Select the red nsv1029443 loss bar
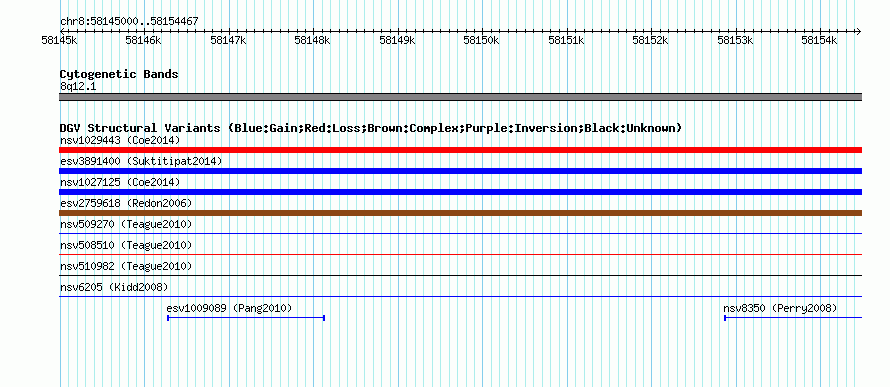This screenshot has height=387, width=890. pyautogui.click(x=460, y=150)
